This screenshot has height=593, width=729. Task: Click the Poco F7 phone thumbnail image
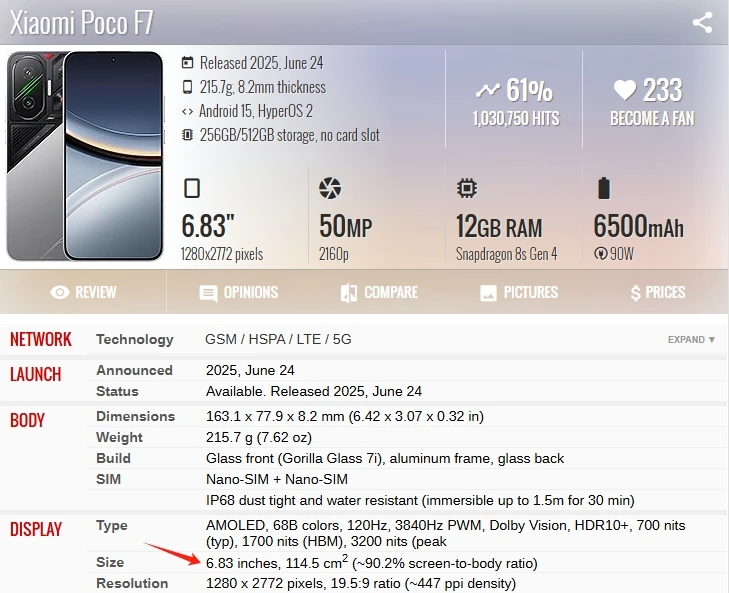pos(85,155)
